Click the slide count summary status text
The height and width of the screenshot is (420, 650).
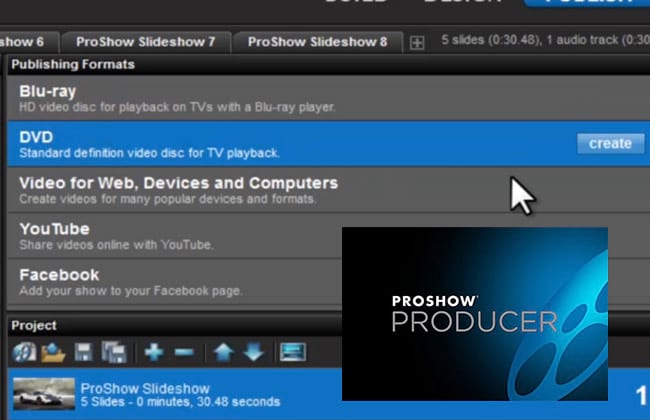pyautogui.click(x=545, y=40)
